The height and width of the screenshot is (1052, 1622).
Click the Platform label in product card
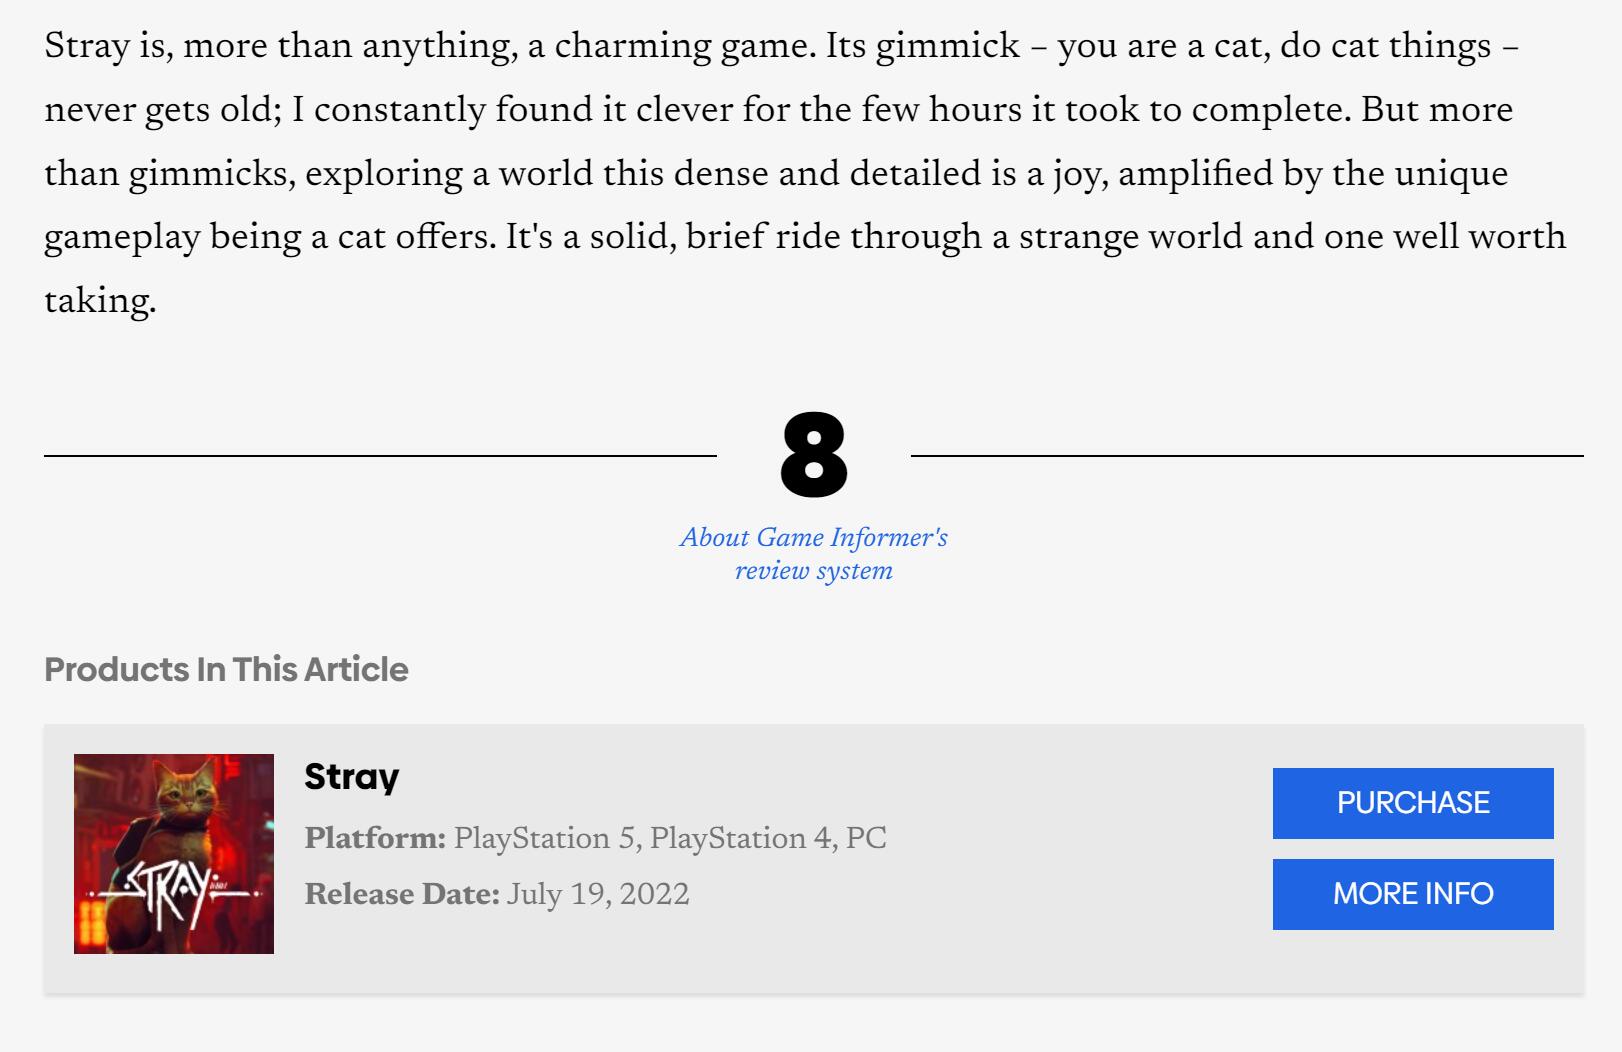click(x=375, y=838)
